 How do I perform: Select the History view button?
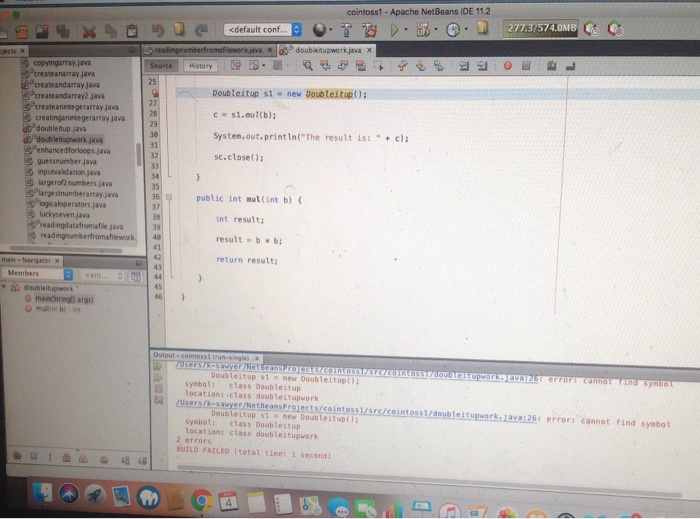pyautogui.click(x=200, y=66)
